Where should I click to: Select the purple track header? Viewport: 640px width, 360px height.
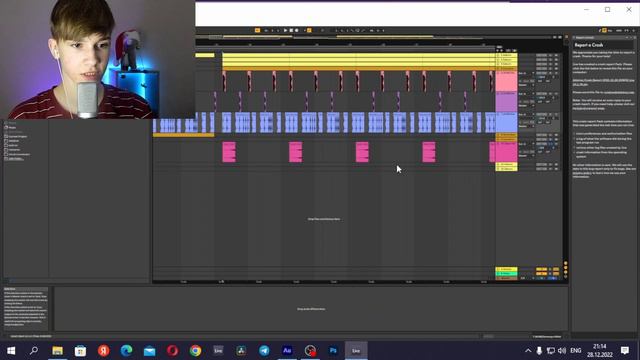click(506, 102)
